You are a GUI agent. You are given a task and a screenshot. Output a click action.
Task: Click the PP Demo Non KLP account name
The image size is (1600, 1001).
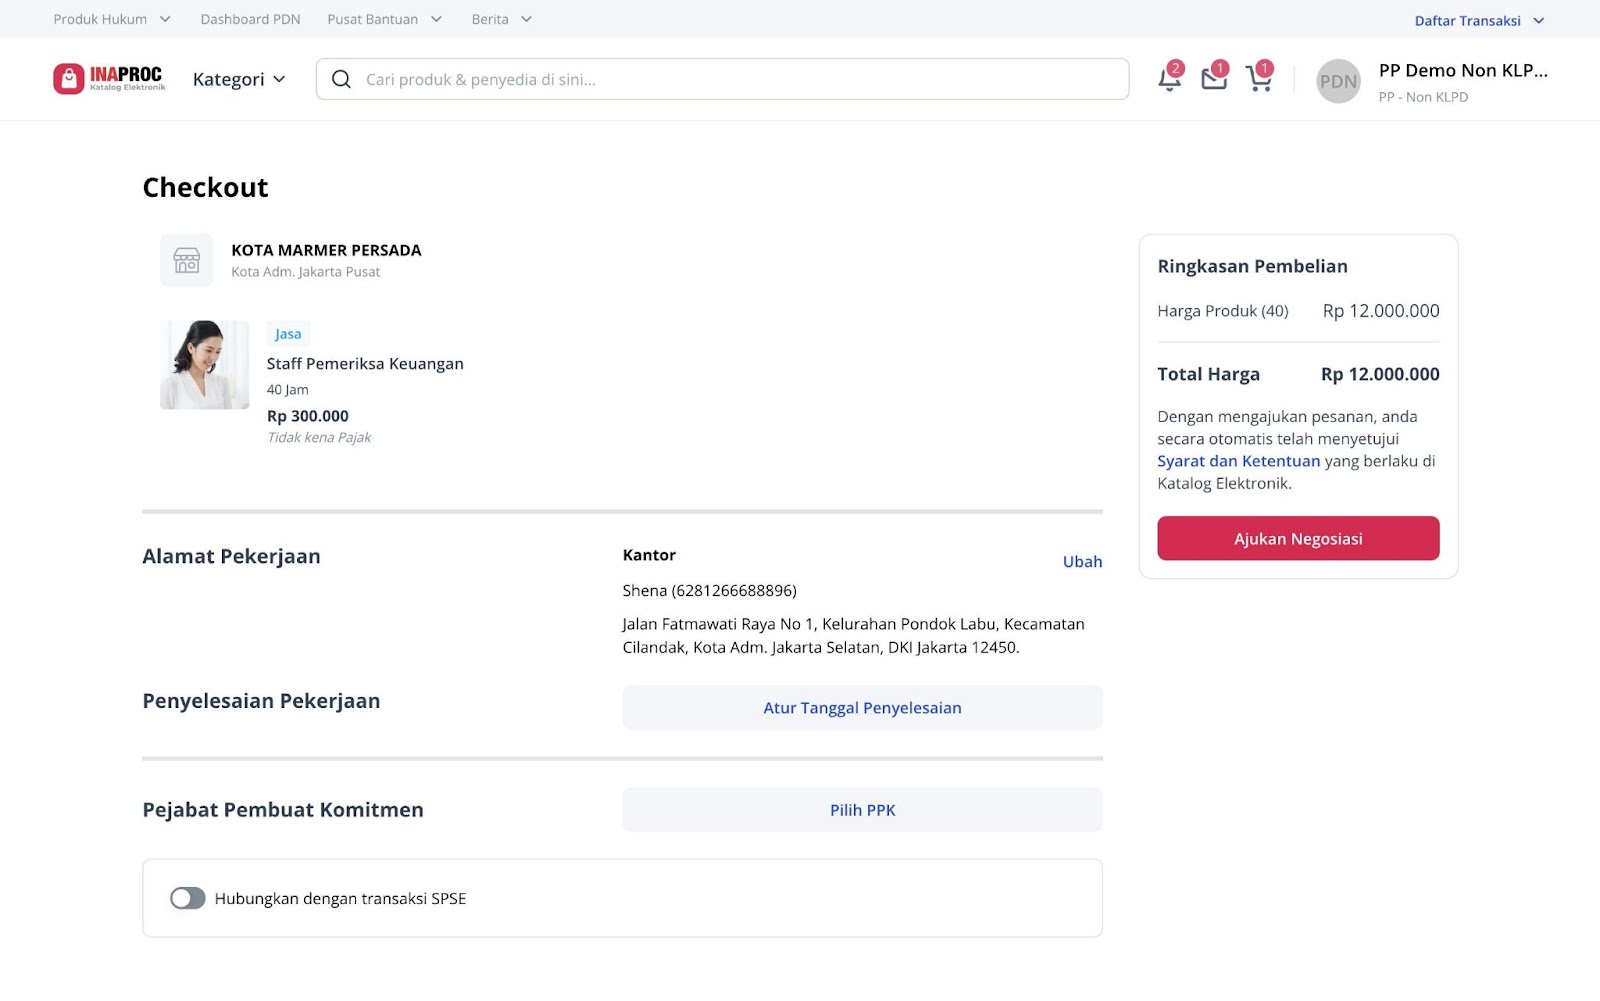coord(1463,70)
